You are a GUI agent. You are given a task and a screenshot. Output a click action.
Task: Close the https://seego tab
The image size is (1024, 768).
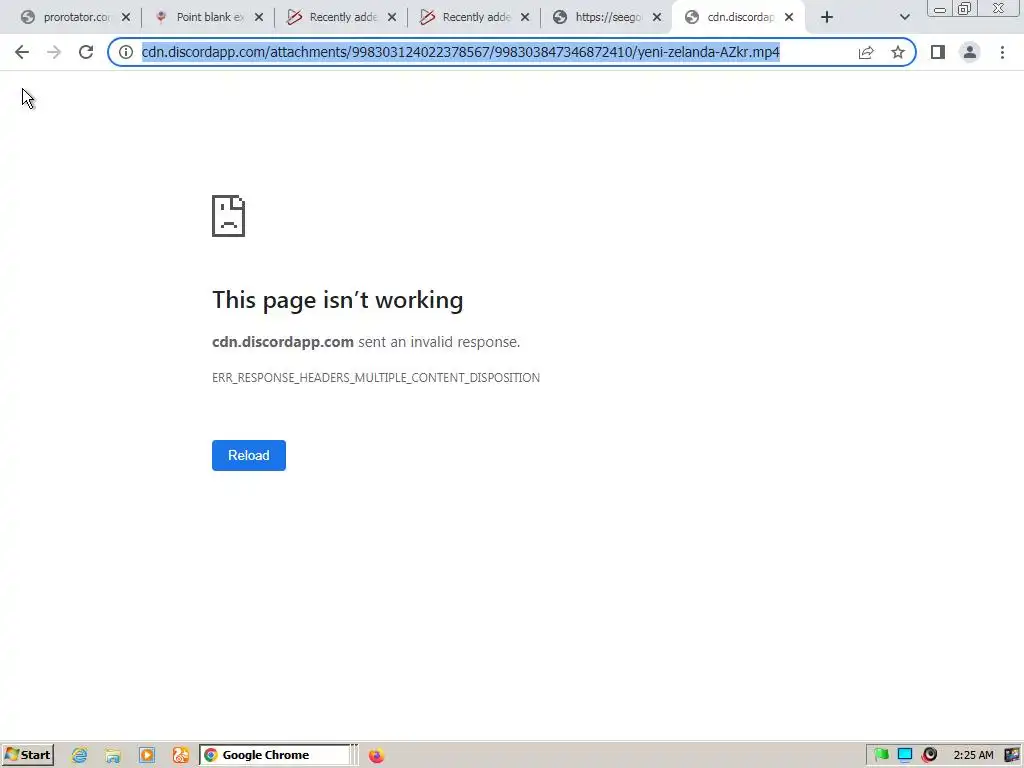tap(658, 18)
